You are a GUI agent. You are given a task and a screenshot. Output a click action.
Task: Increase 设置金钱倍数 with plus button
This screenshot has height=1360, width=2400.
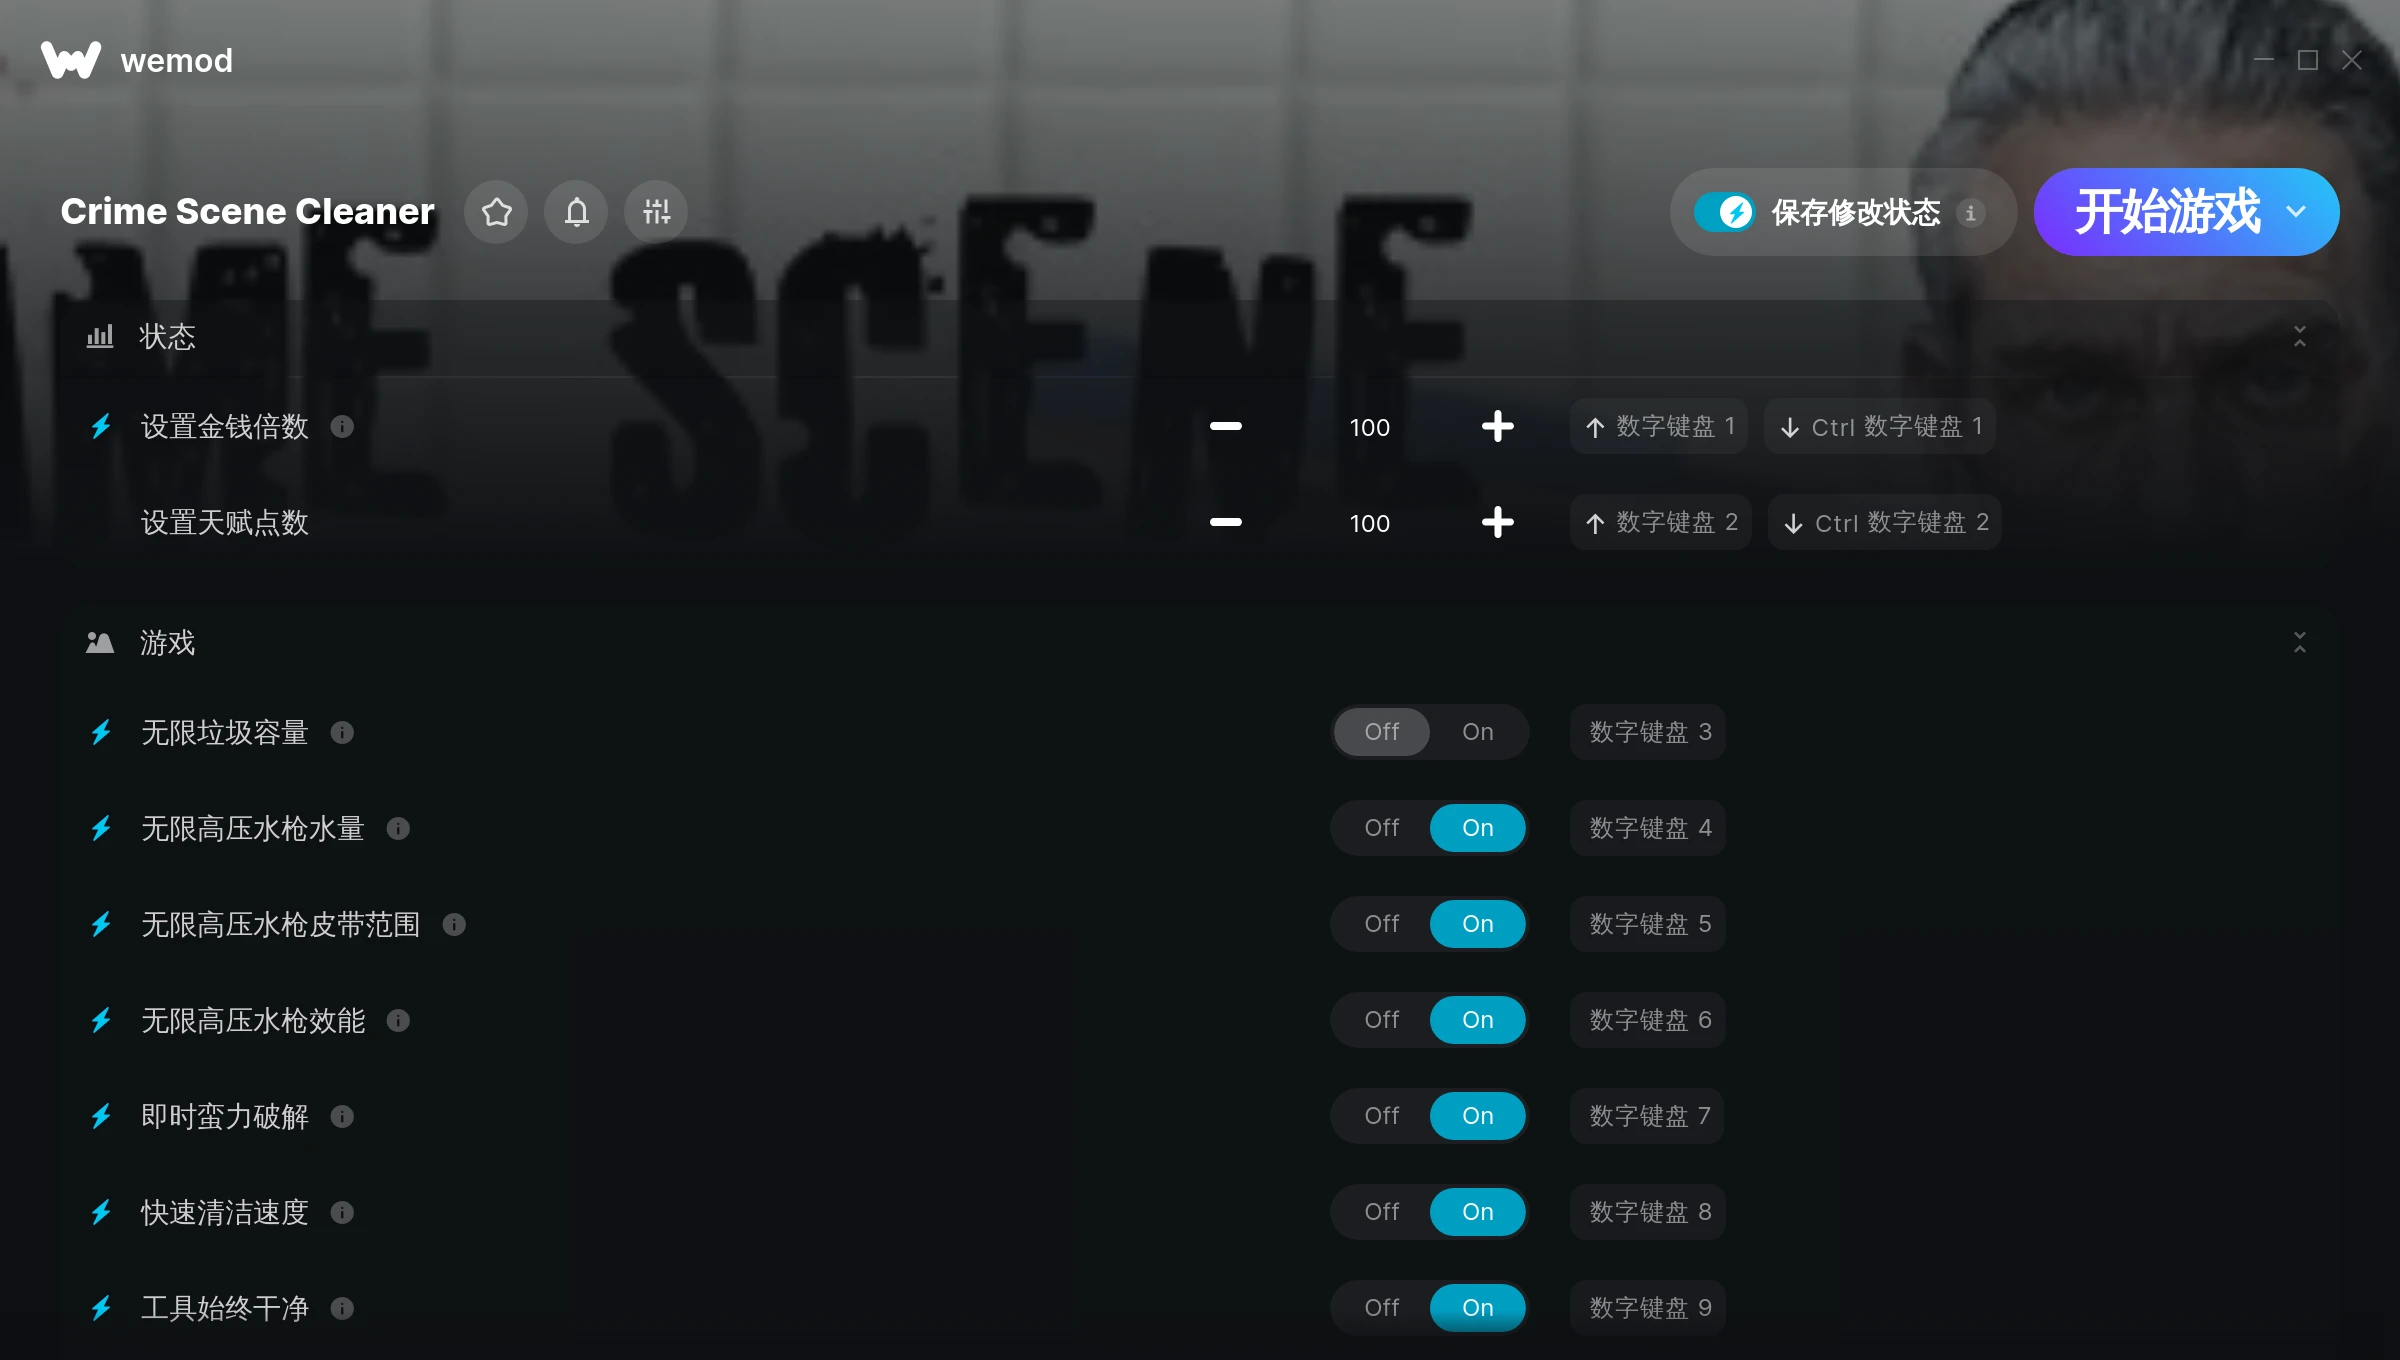[1497, 427]
